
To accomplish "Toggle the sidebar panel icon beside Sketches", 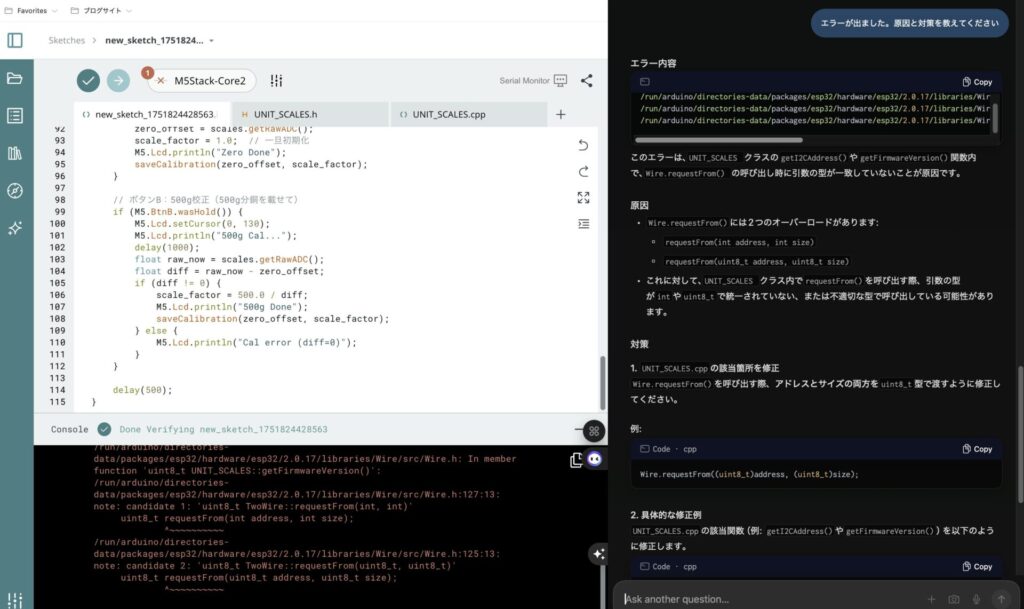I will coord(15,40).
